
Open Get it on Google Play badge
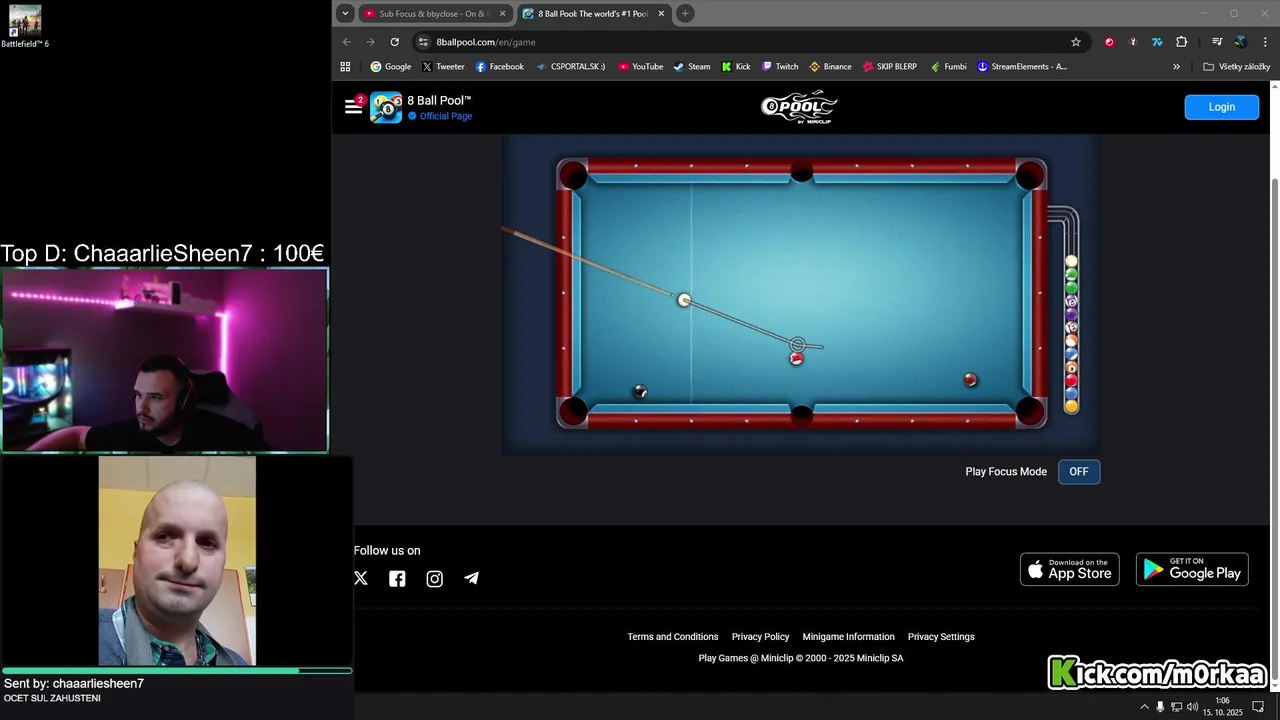click(x=1192, y=569)
